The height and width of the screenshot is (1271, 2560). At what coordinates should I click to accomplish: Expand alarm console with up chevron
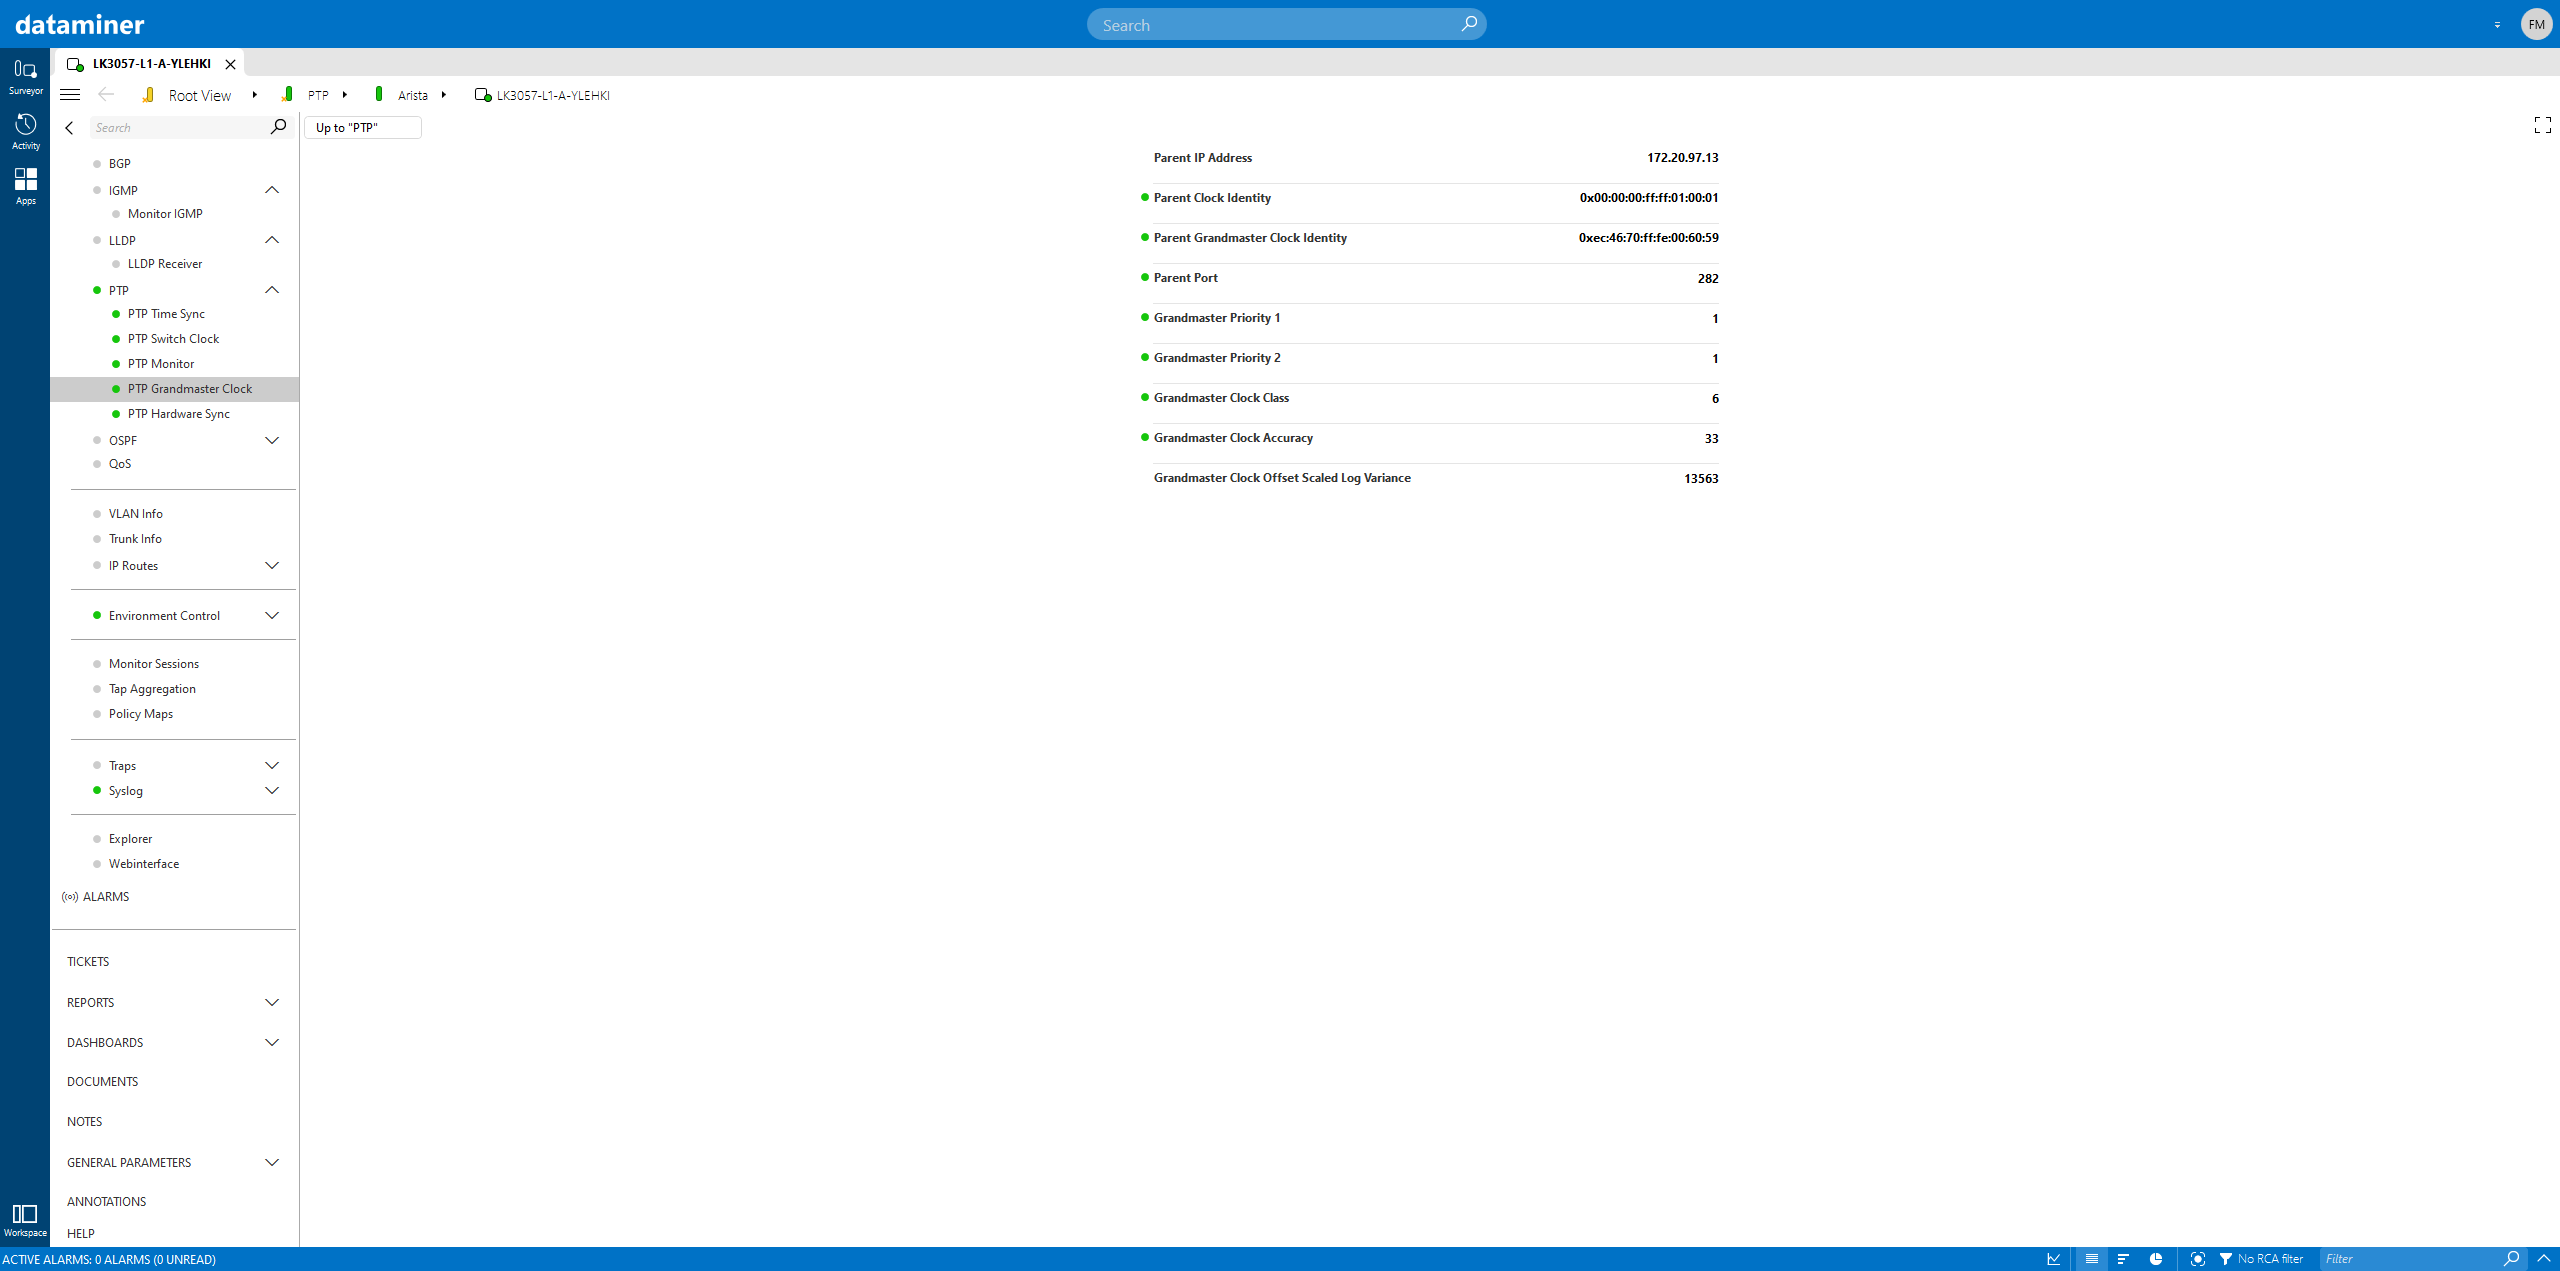click(2544, 1259)
